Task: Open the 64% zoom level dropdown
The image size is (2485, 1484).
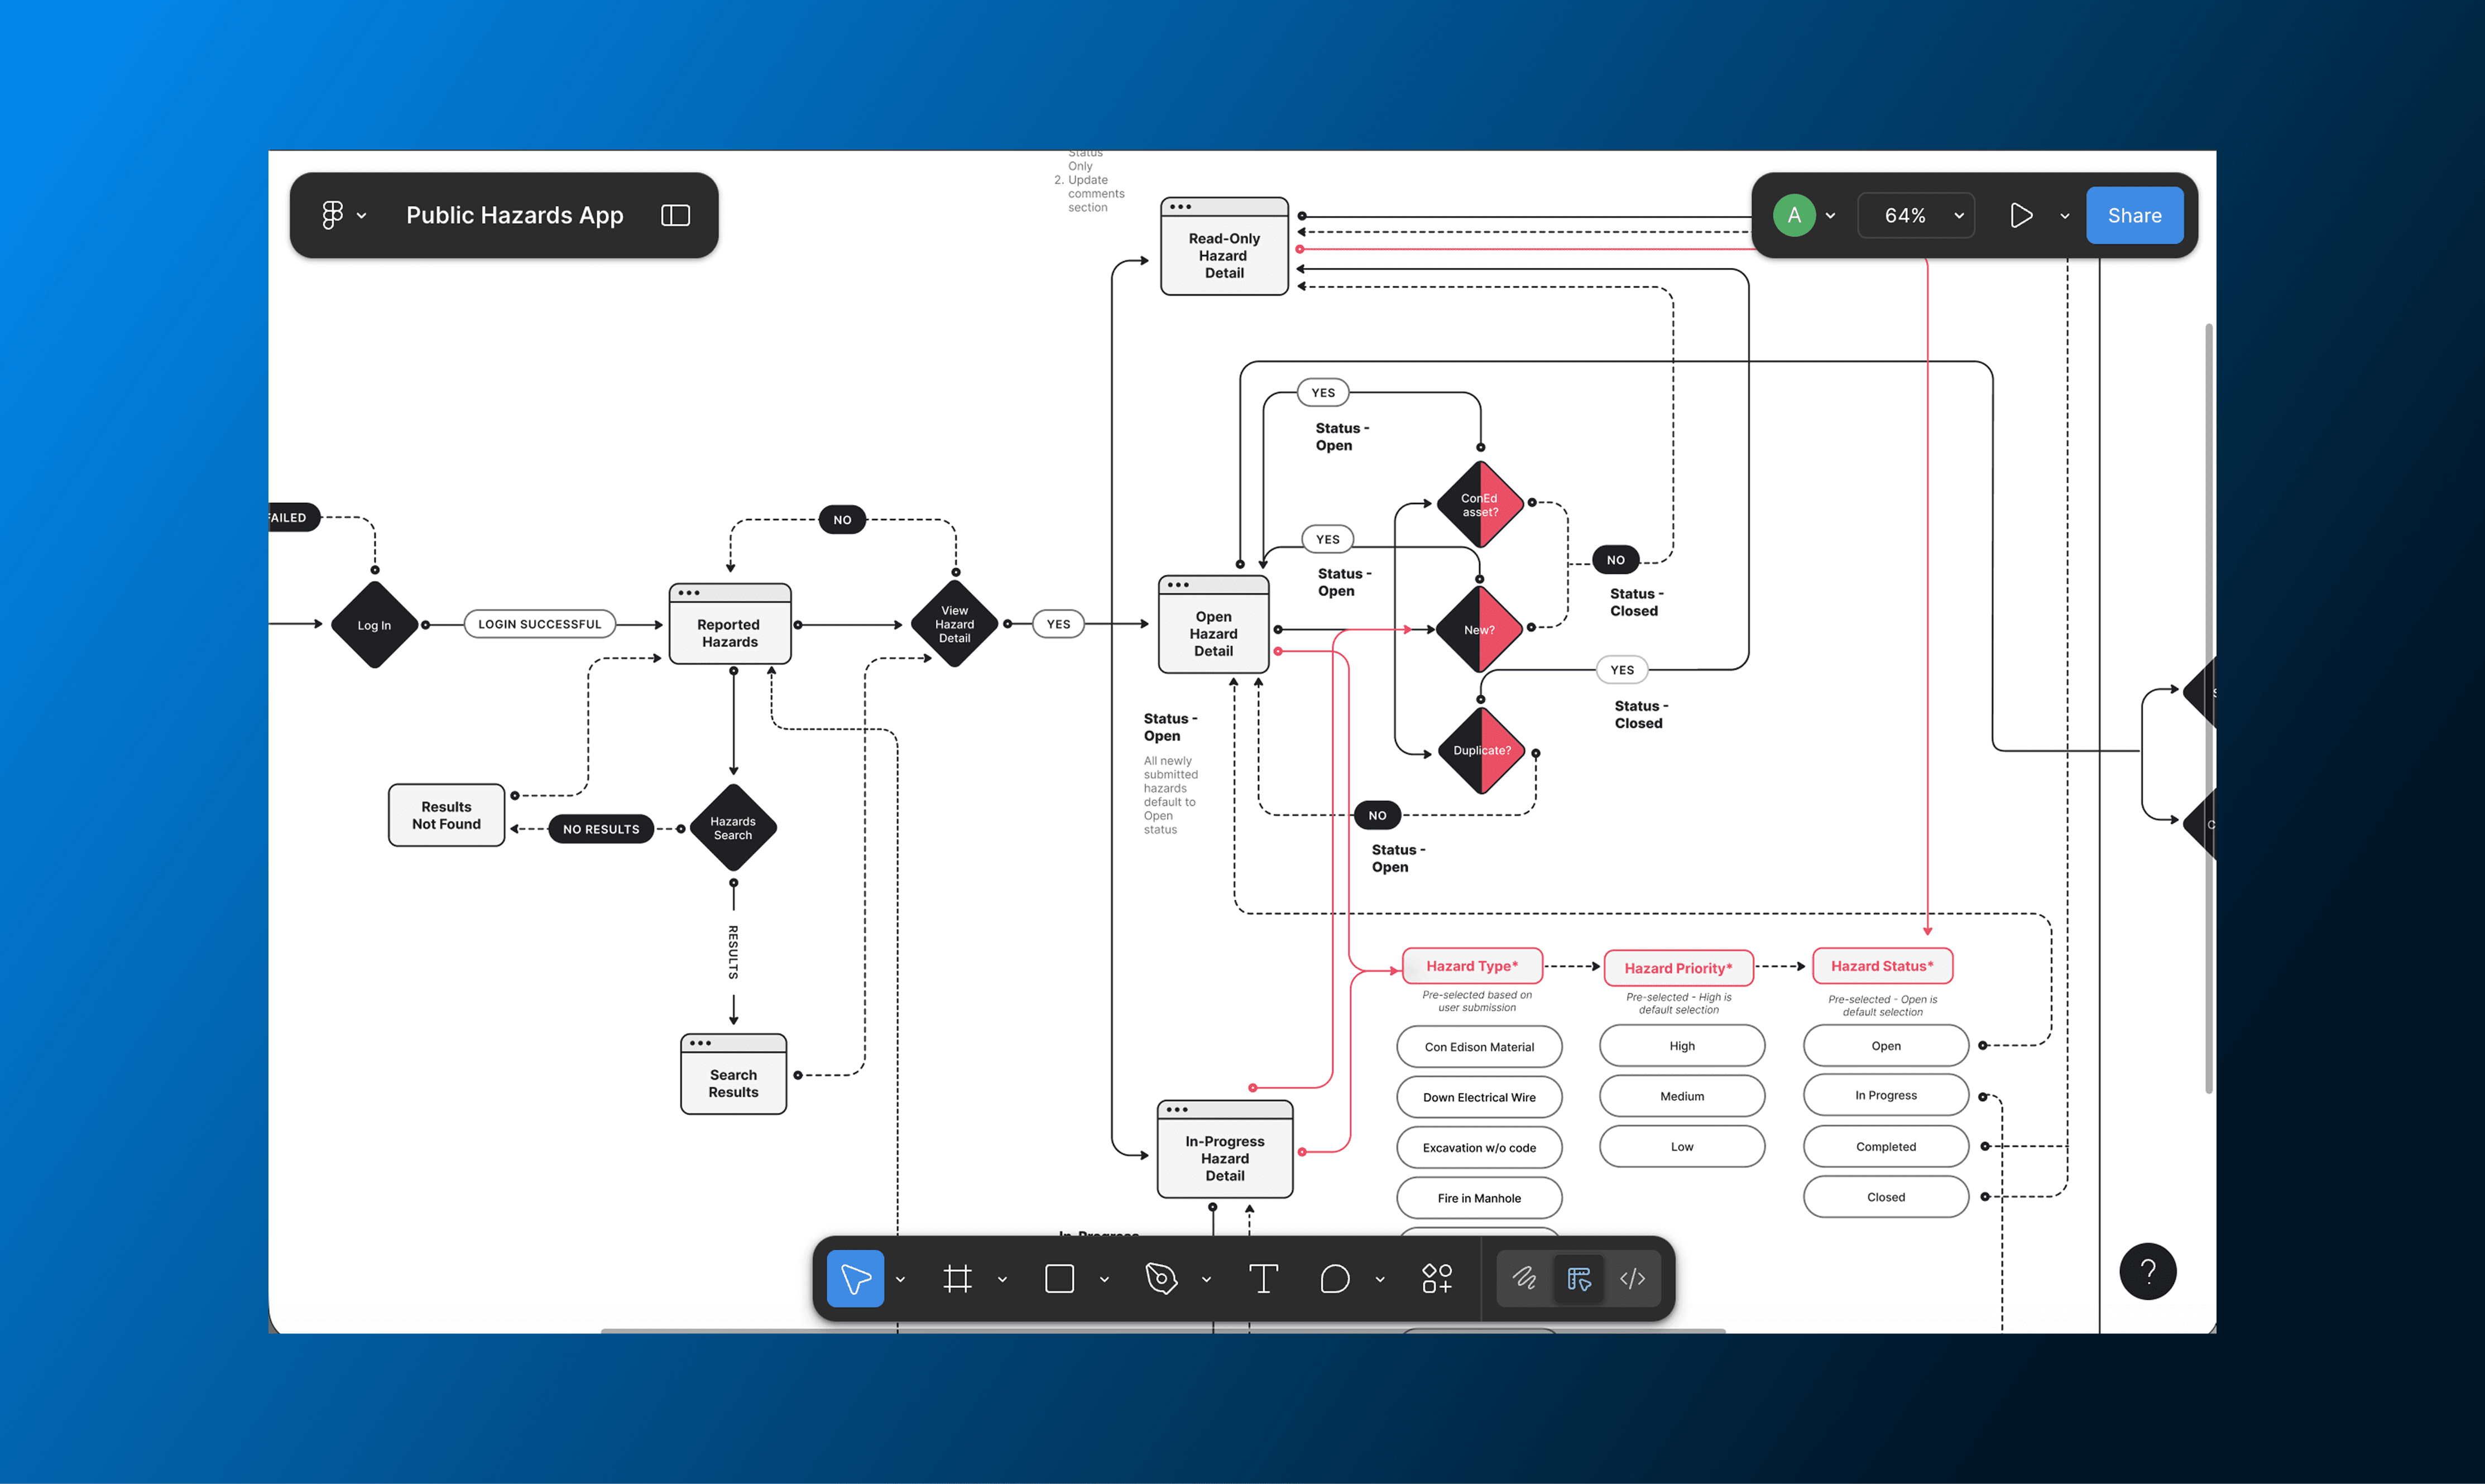Action: point(1915,214)
